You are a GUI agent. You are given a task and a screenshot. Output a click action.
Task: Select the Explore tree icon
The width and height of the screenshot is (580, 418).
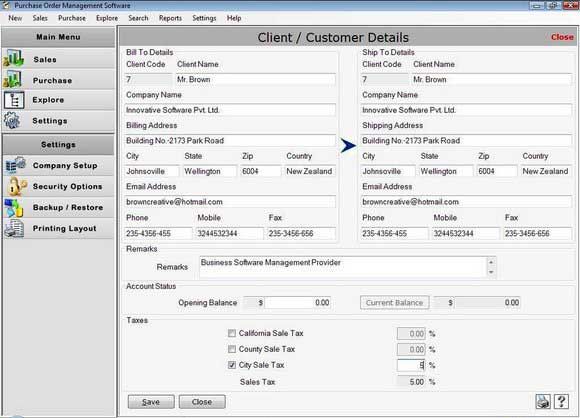[14, 100]
